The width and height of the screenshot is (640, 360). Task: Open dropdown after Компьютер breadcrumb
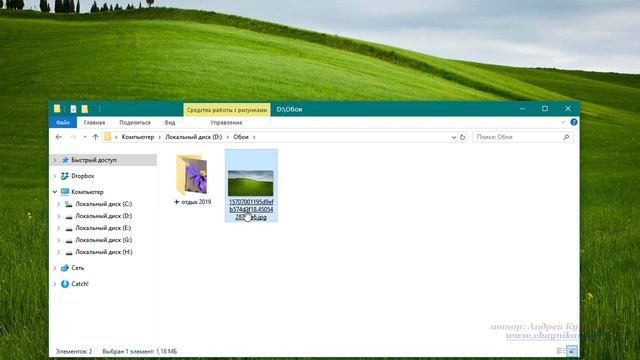[x=160, y=137]
